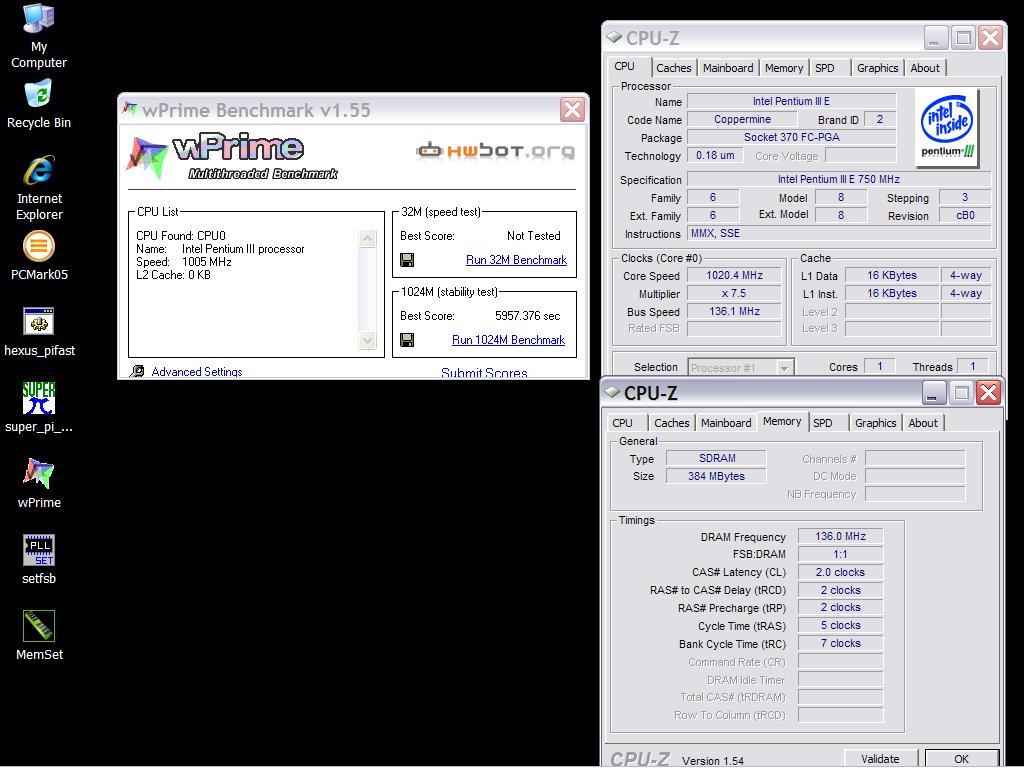Screen dimensions: 1024x768
Task: Click FSB:DRAM ratio value 1:1
Action: point(840,554)
